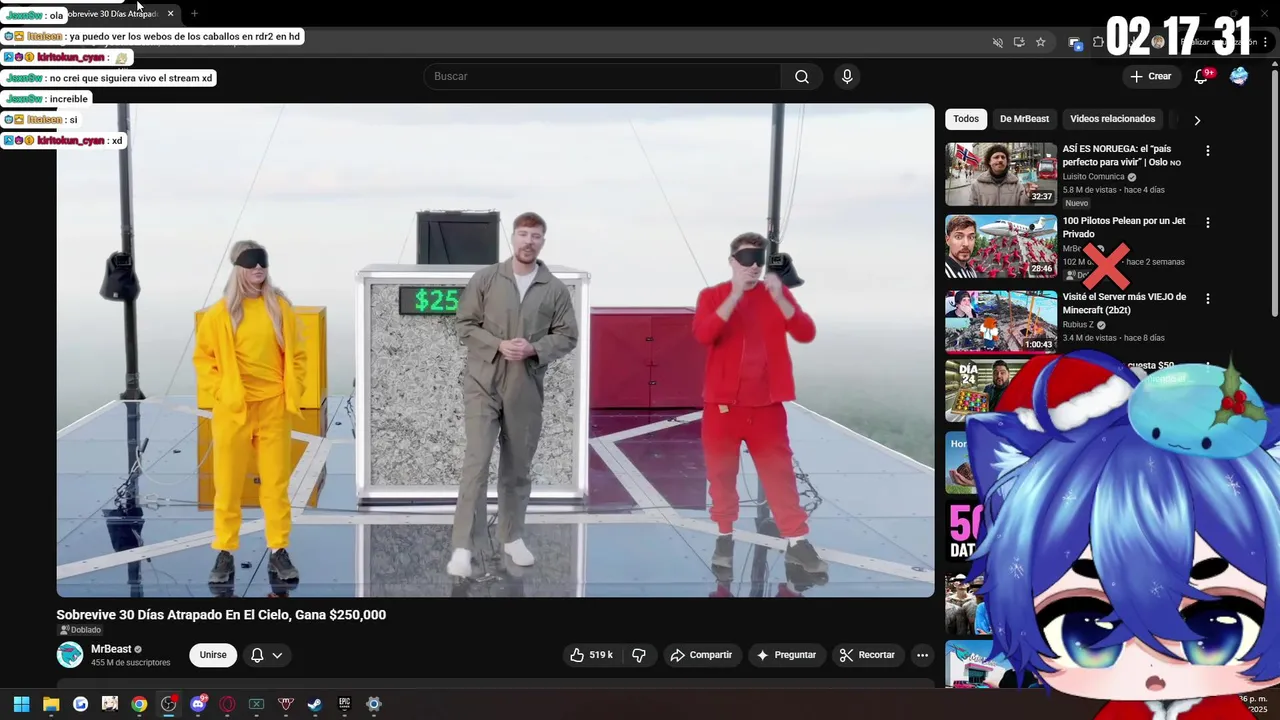The width and height of the screenshot is (1280, 720).
Task: Open Opera browser from taskbar
Action: [227, 704]
